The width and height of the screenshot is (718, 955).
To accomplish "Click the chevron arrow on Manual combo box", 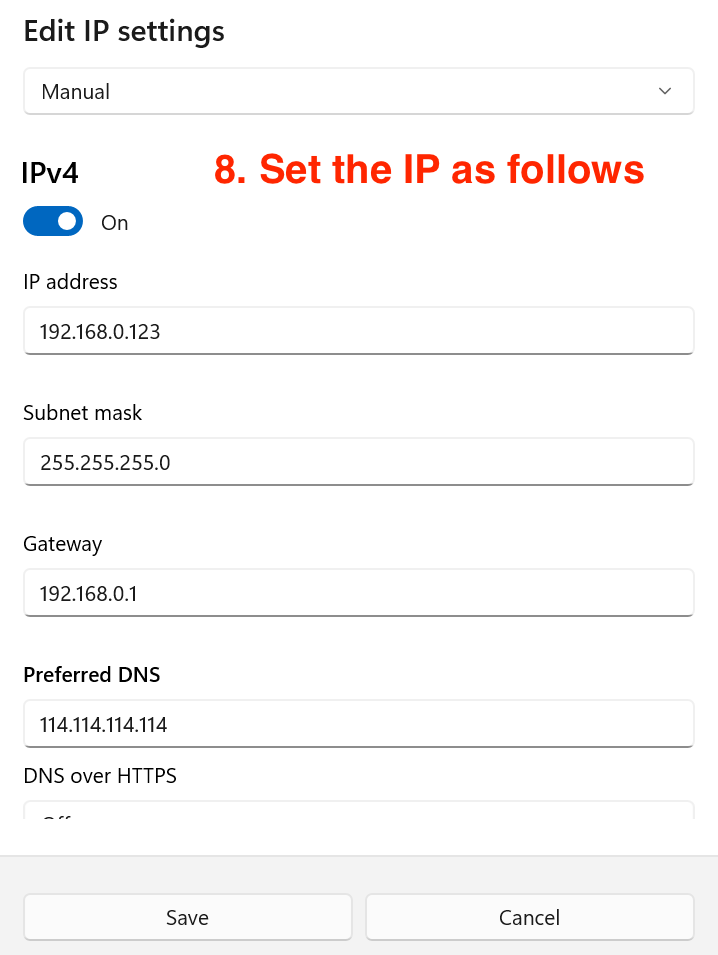I will [665, 91].
